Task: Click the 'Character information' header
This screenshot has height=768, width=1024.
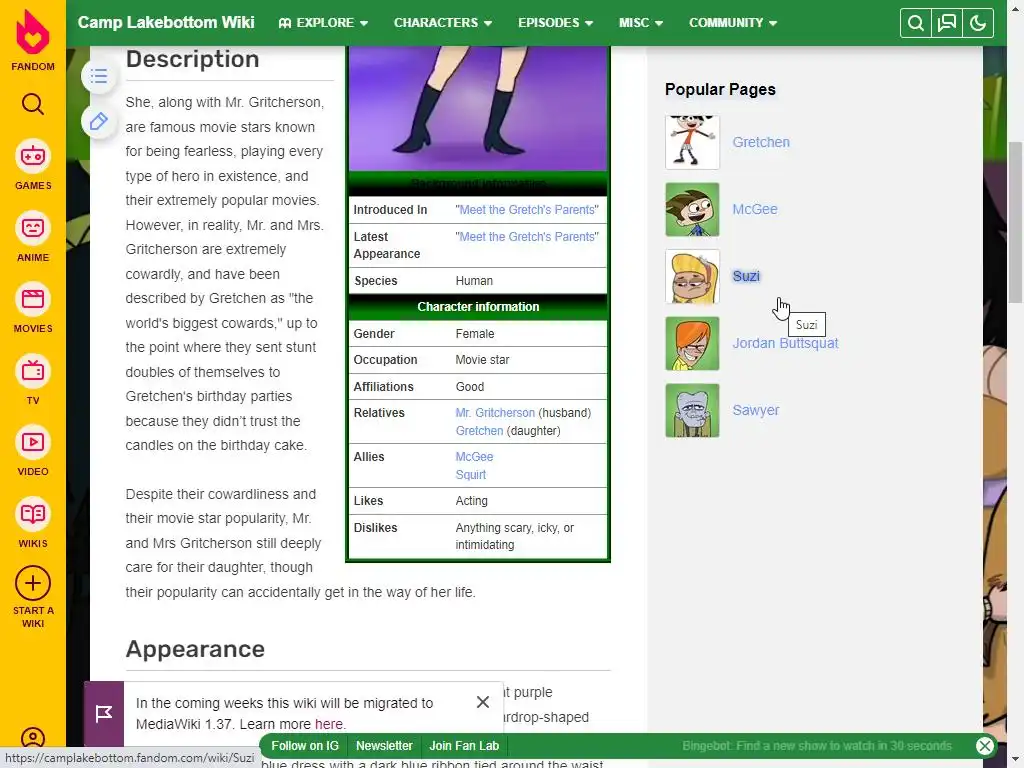Action: pyautogui.click(x=478, y=307)
